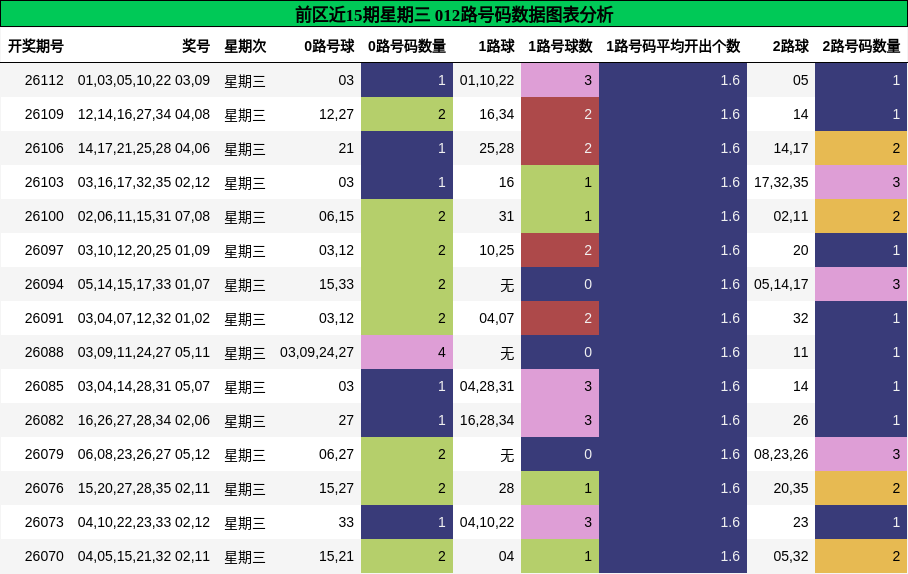Click the 1路球 cell 04,28,31
The height and width of the screenshot is (574, 908).
(x=487, y=386)
